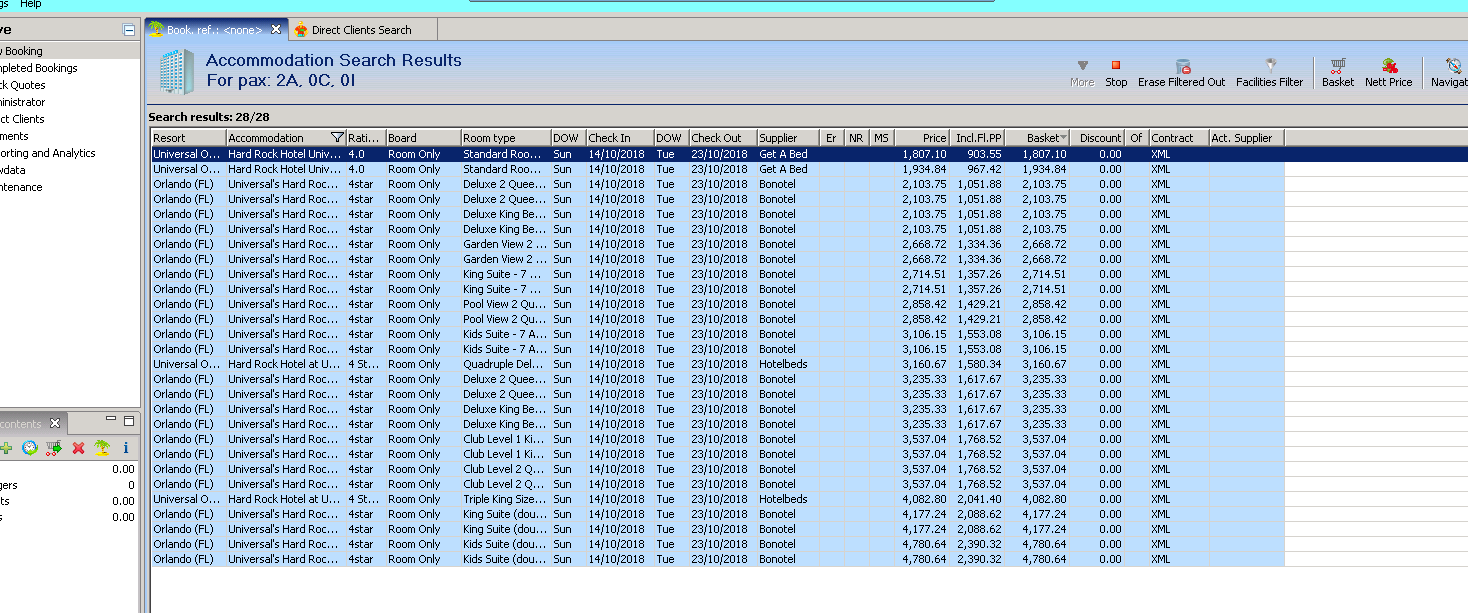Screen dimensions: 1468x613
Task: Open the Help menu
Action: (31, 4)
